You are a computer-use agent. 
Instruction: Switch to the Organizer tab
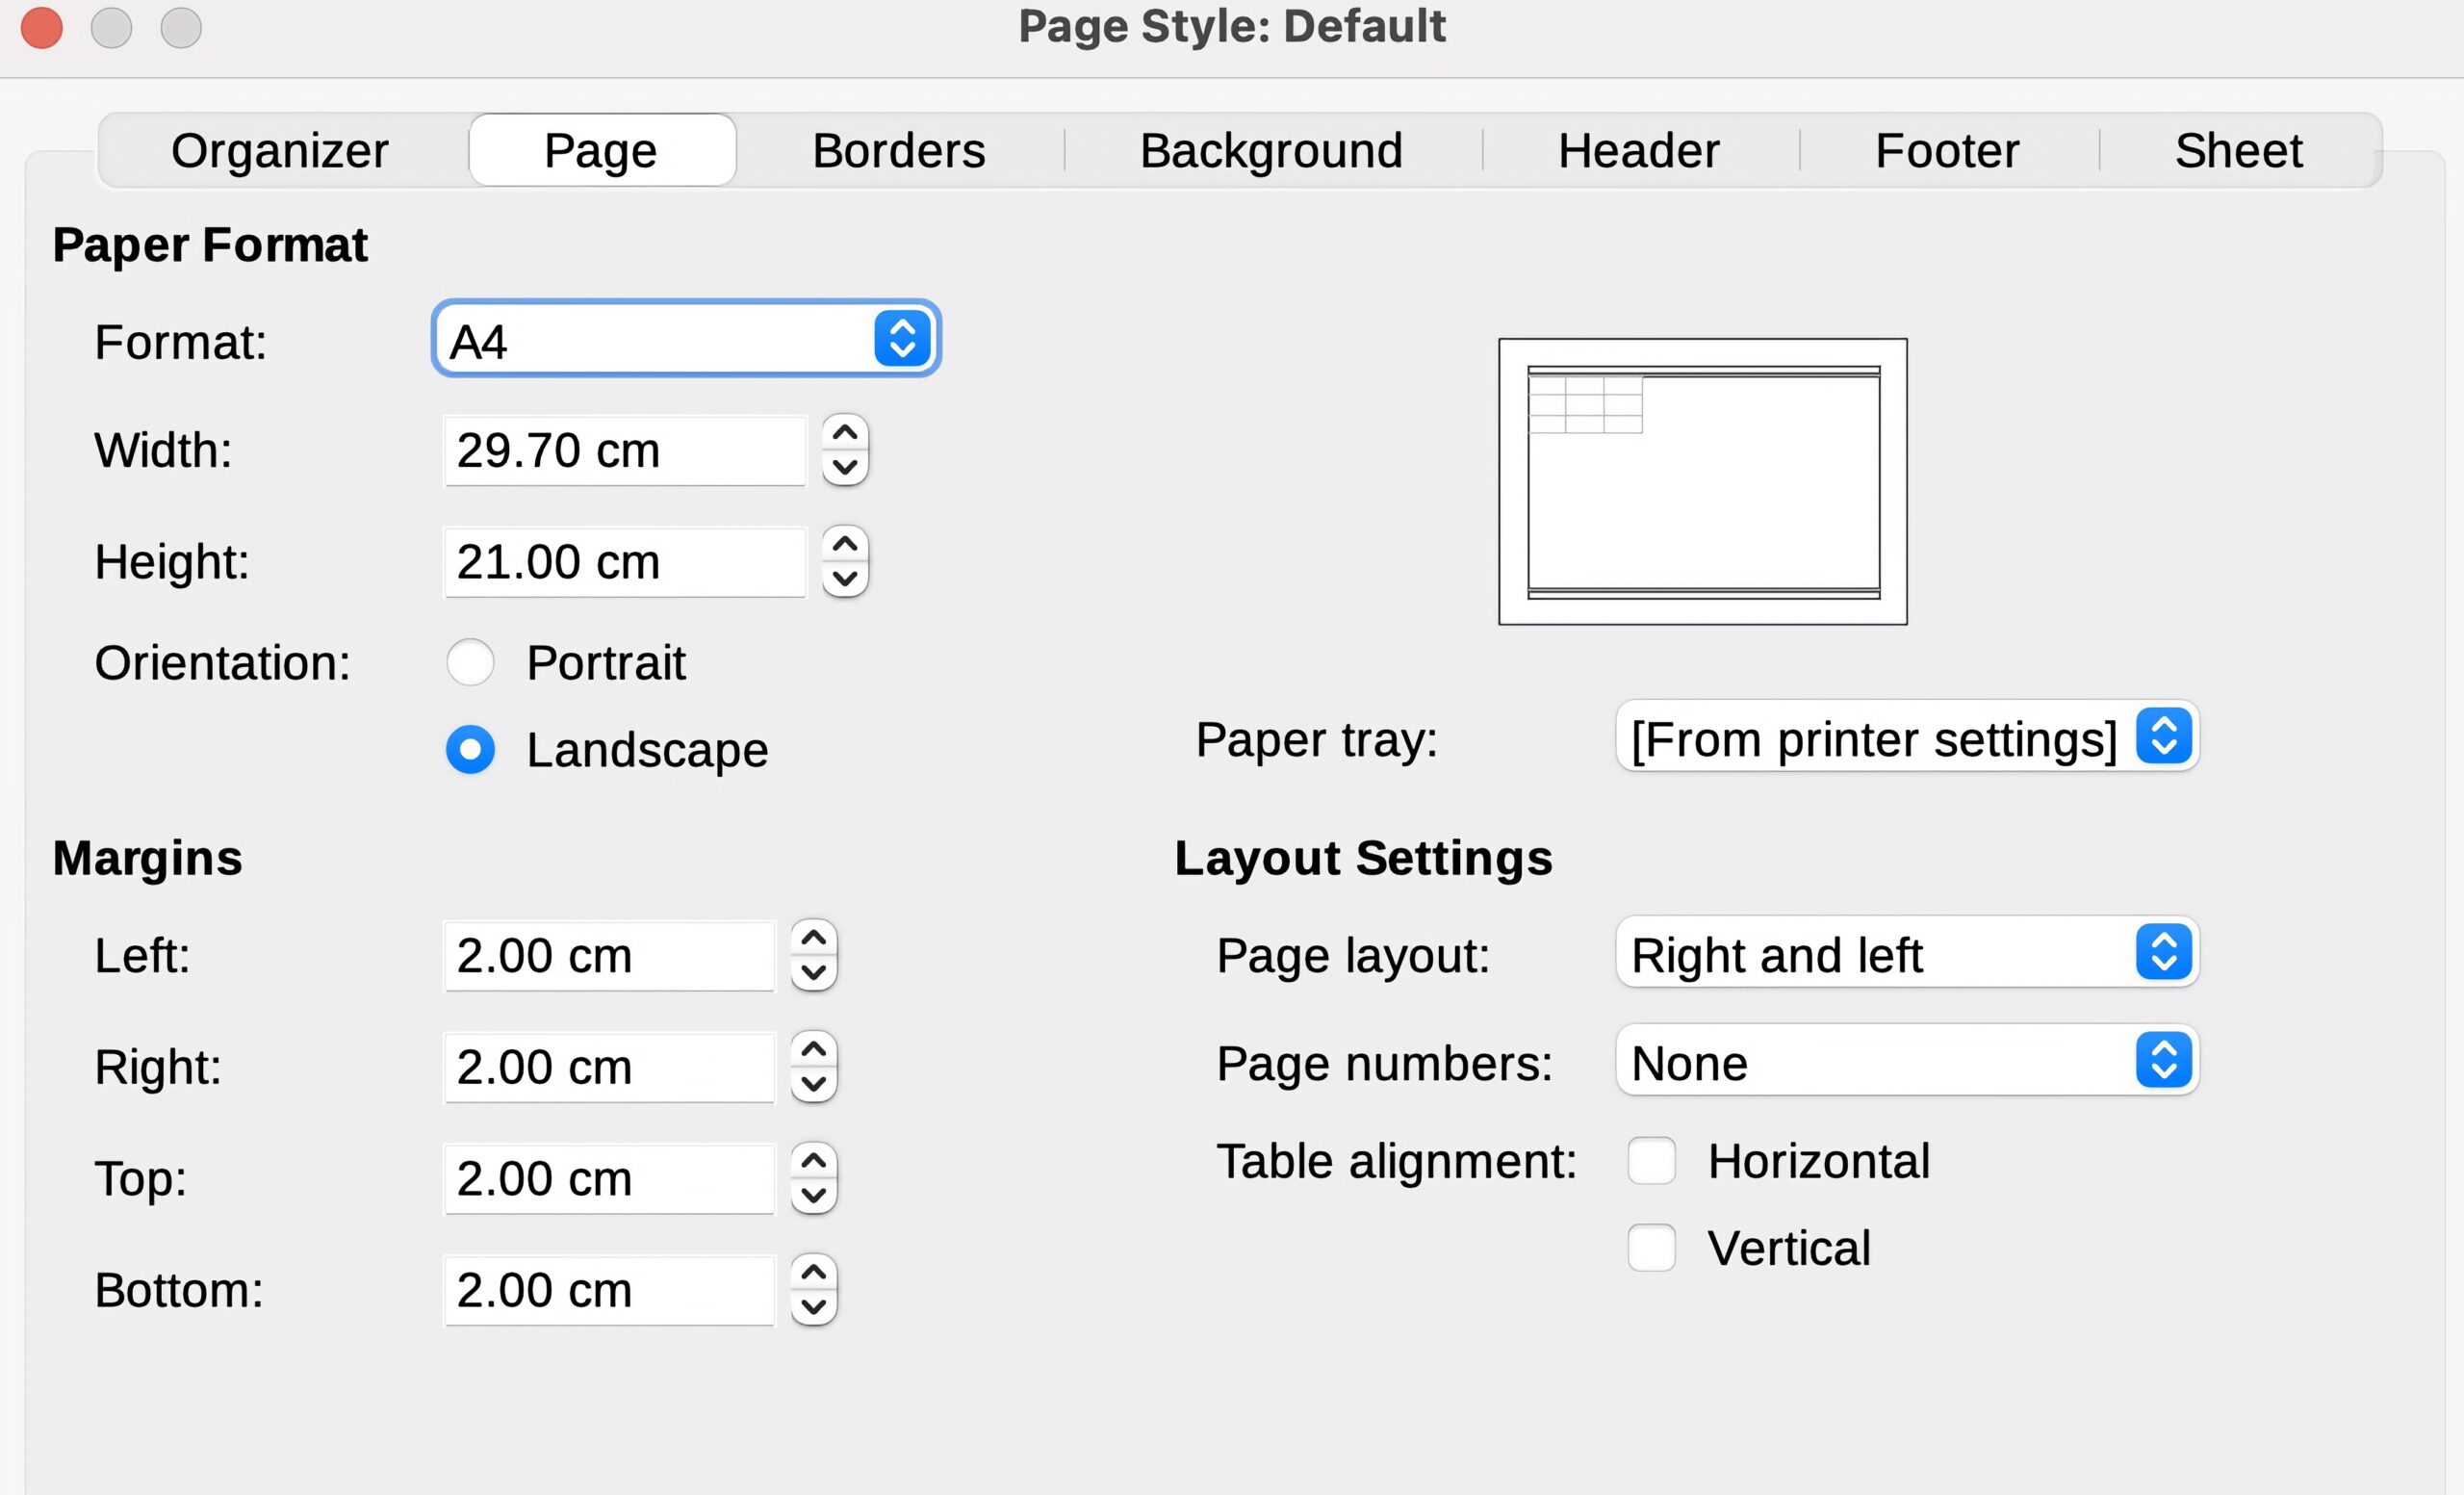click(279, 151)
